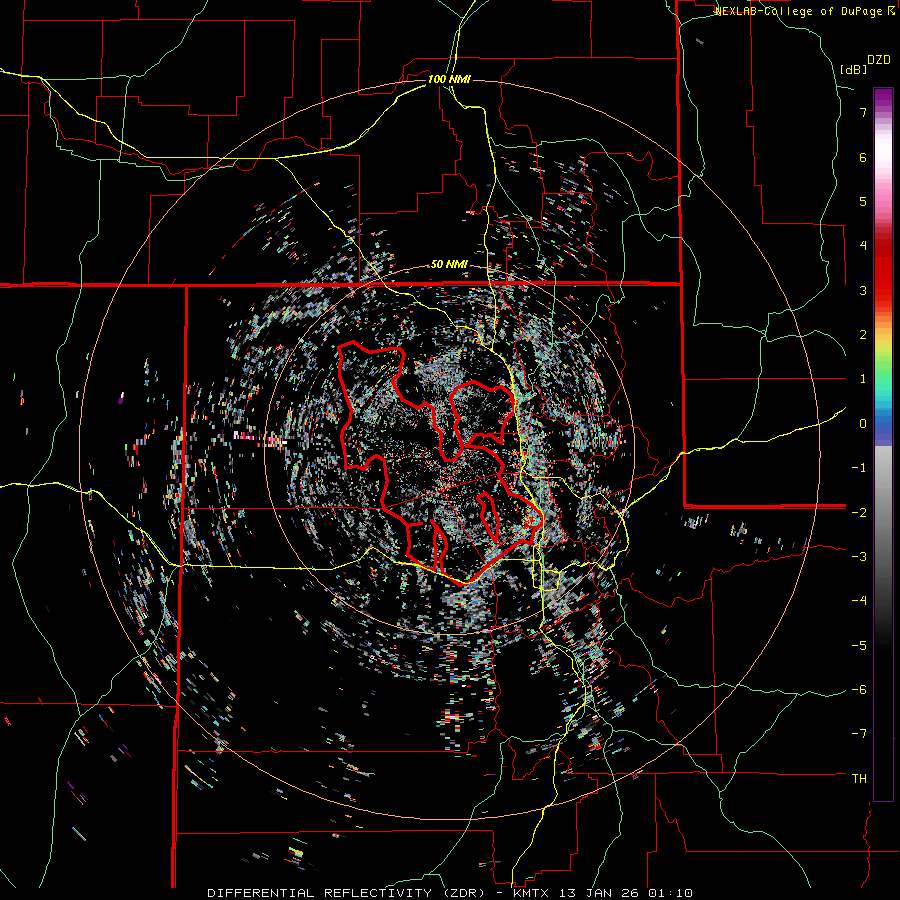Click the "100 NMI" range ring label
900x900 pixels.
pyautogui.click(x=449, y=79)
